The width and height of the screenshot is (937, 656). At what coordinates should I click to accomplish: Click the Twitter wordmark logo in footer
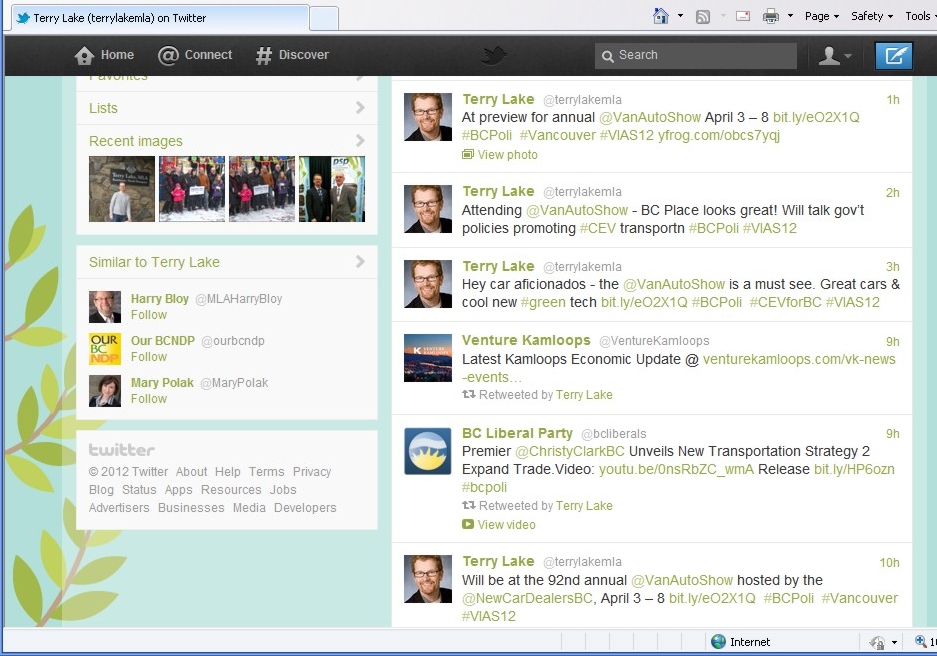[x=122, y=450]
